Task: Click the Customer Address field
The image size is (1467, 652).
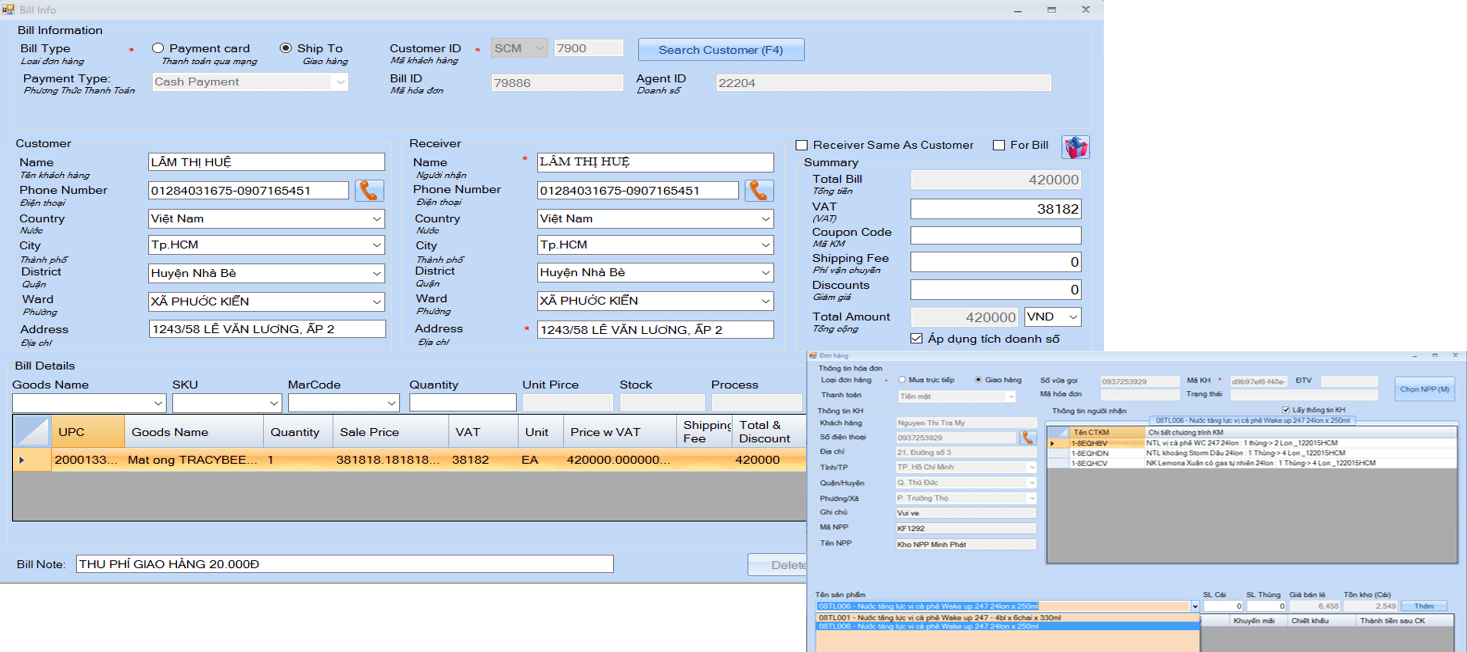Action: click(267, 329)
